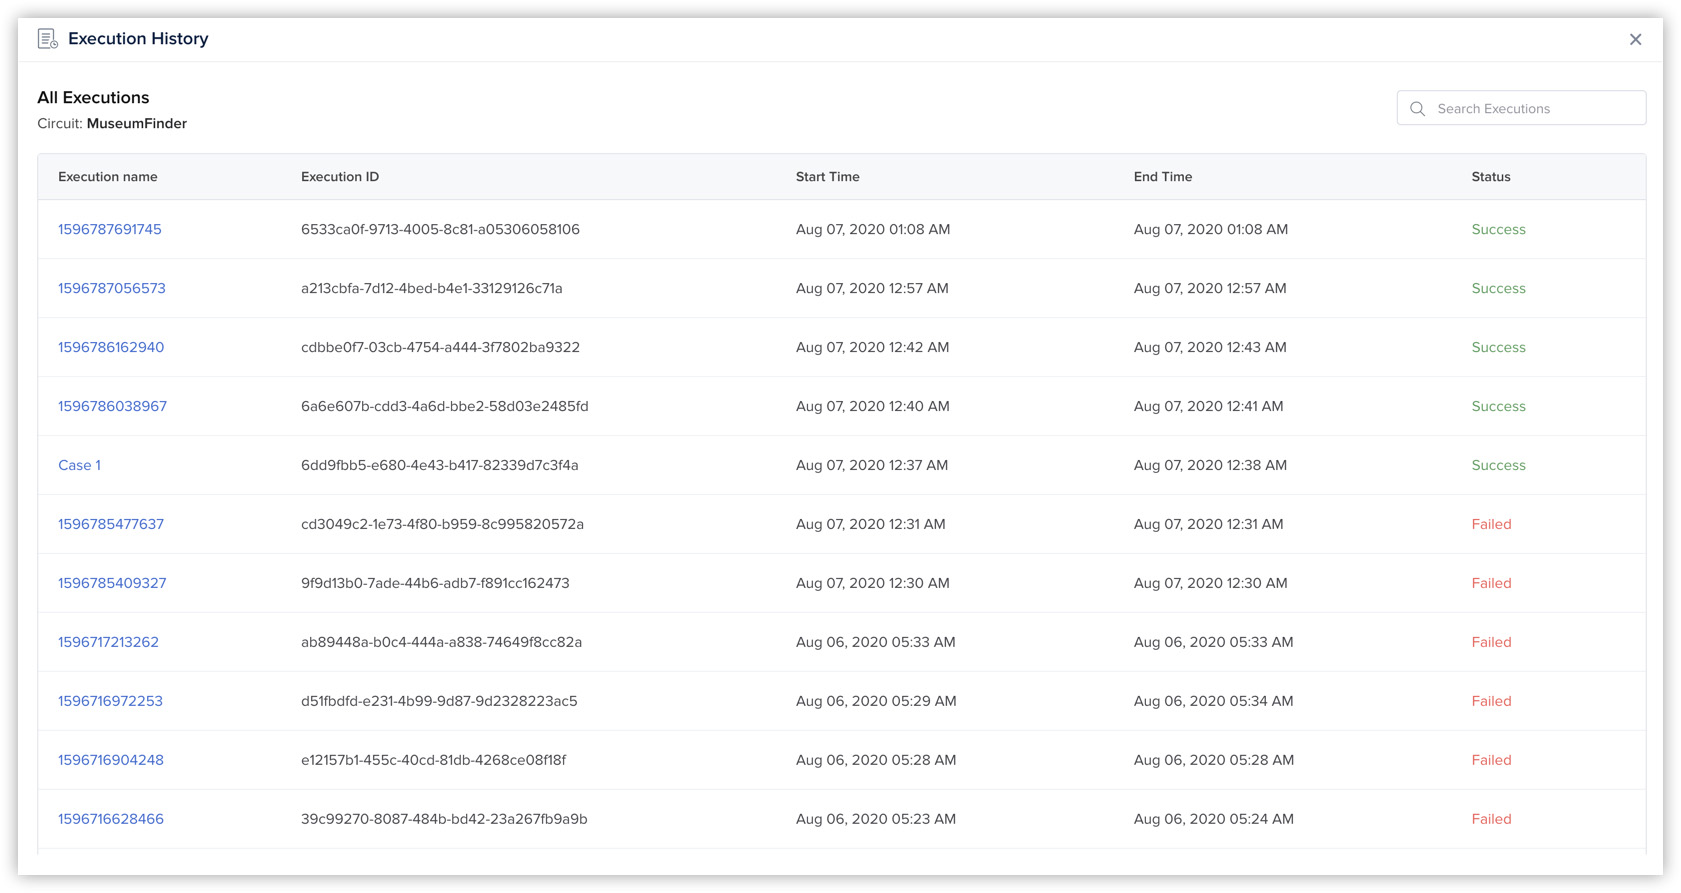
Task: Open the Case 1 execution
Action: (x=79, y=465)
